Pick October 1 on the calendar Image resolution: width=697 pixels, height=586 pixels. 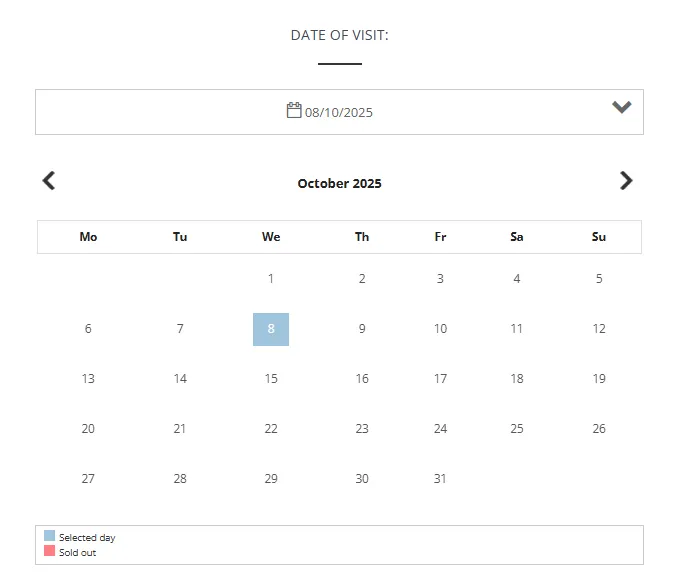271,279
